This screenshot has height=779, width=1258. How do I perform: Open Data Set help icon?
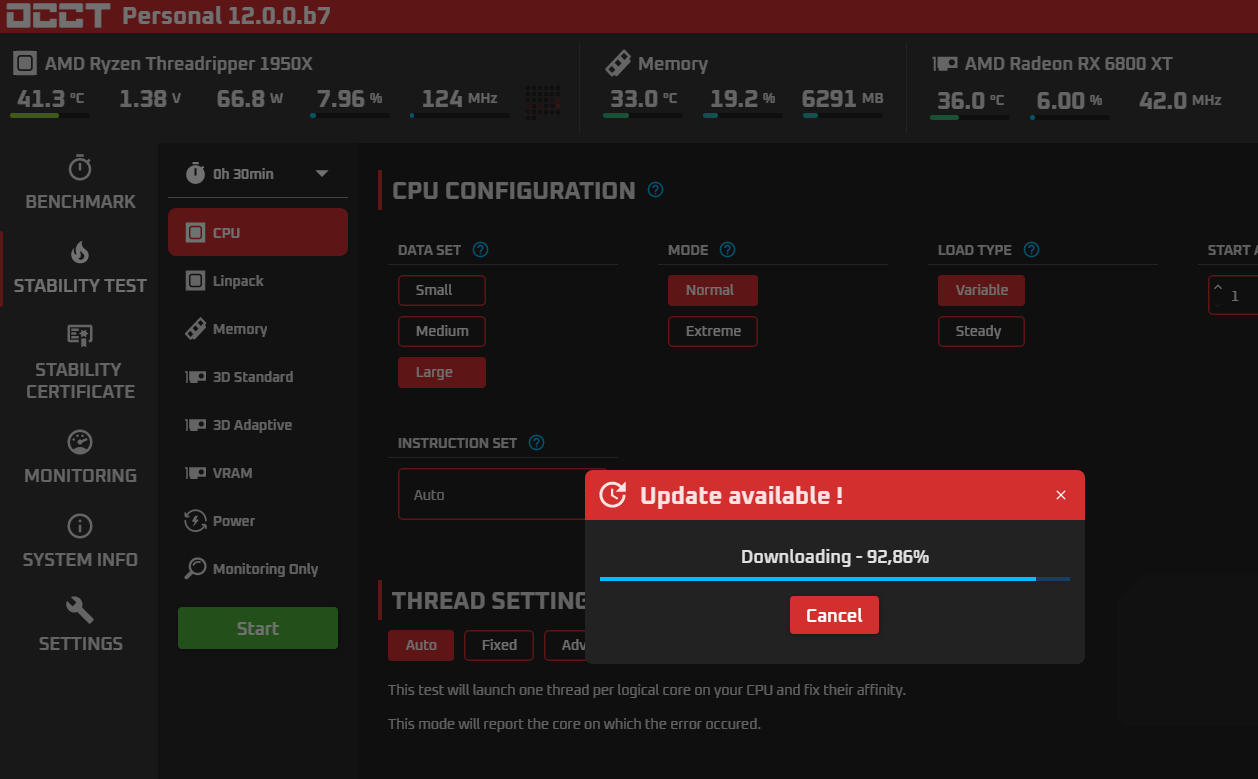[480, 250]
